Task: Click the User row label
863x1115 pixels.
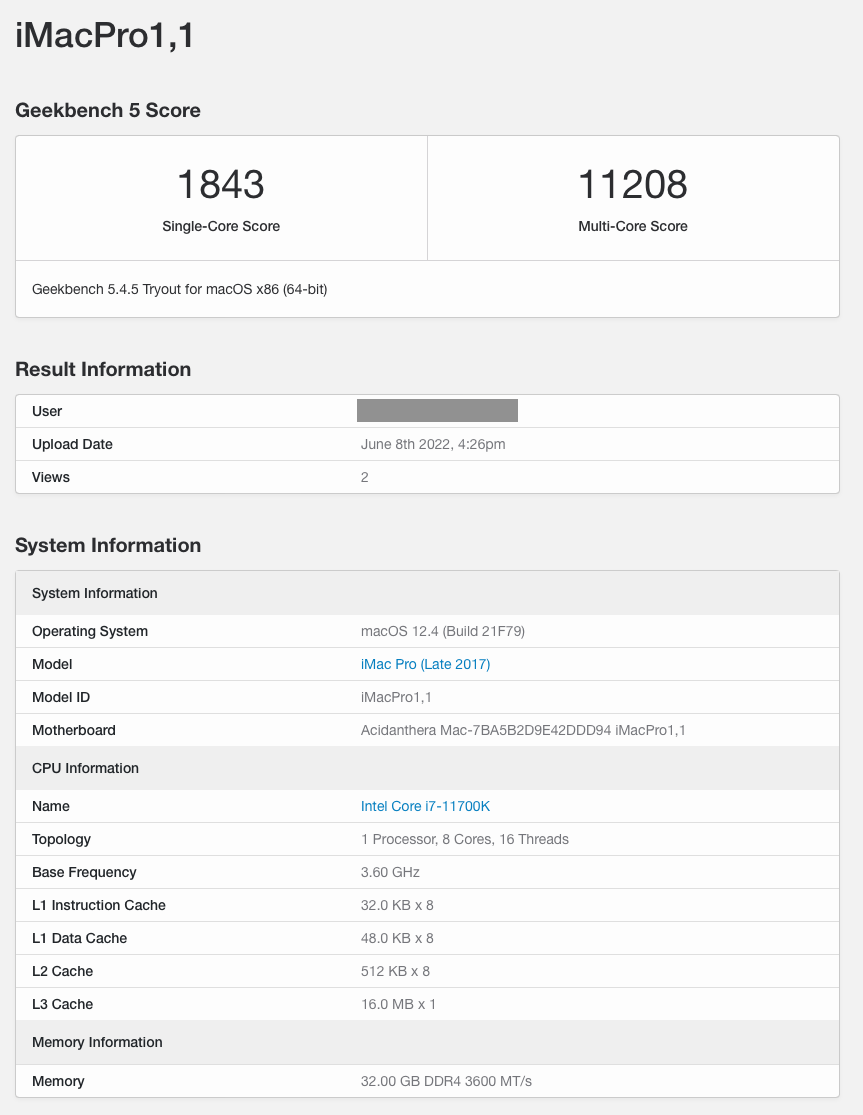Action: click(x=47, y=411)
